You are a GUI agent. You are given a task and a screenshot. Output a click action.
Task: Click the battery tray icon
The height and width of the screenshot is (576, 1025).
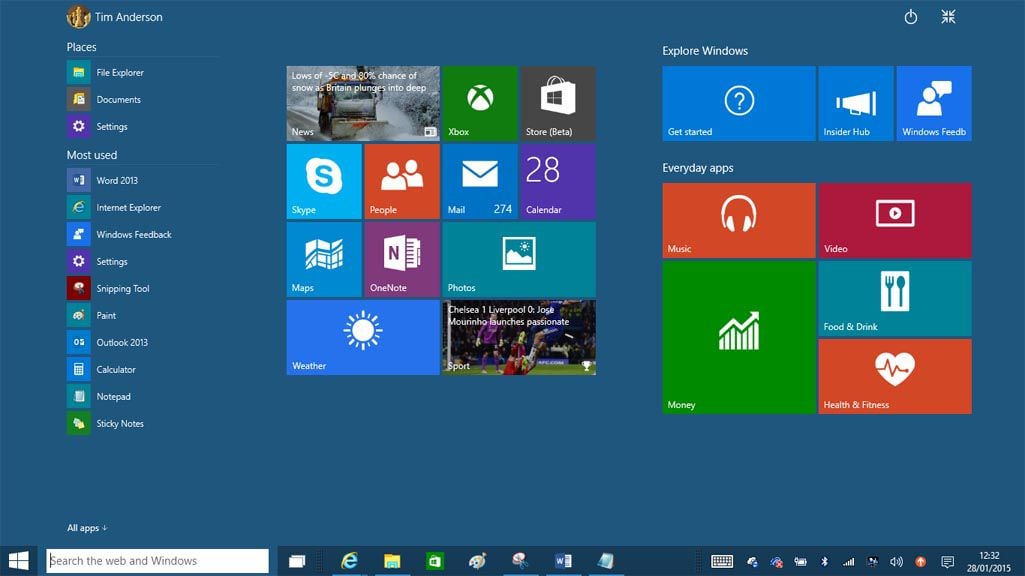pyautogui.click(x=800, y=562)
